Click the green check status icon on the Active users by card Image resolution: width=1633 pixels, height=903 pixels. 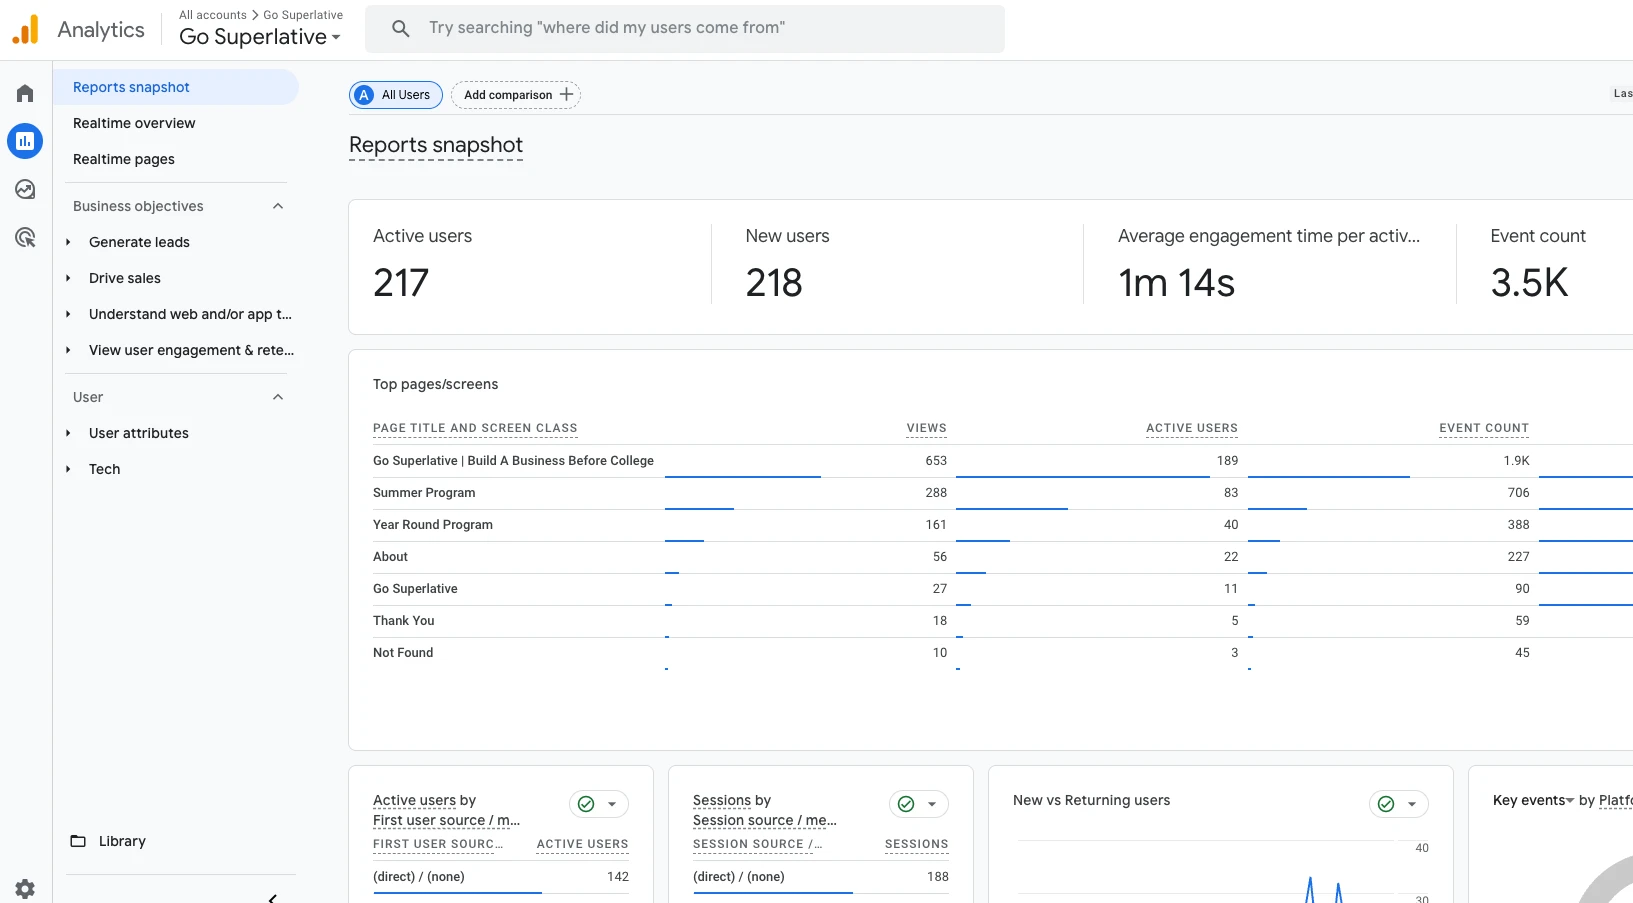(586, 804)
